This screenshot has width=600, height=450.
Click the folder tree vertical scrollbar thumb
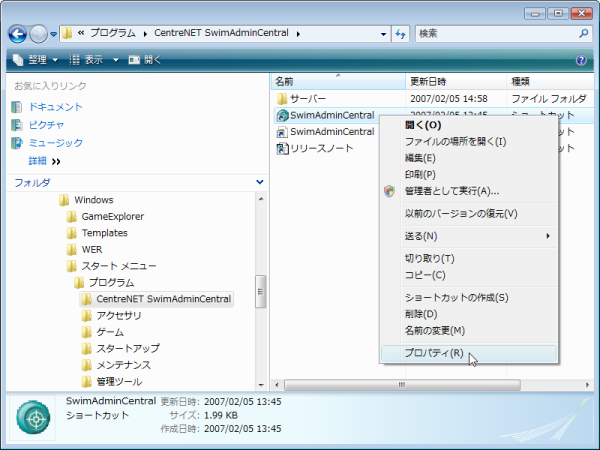coord(261,292)
